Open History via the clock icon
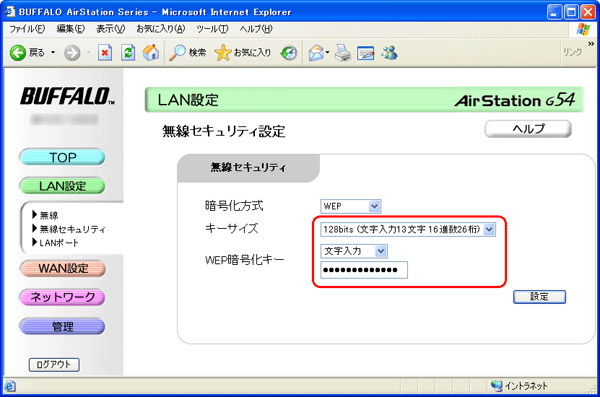 click(289, 53)
